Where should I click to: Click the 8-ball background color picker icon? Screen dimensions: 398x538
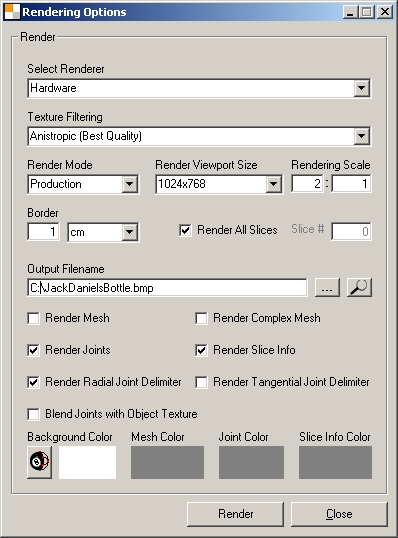[39, 462]
